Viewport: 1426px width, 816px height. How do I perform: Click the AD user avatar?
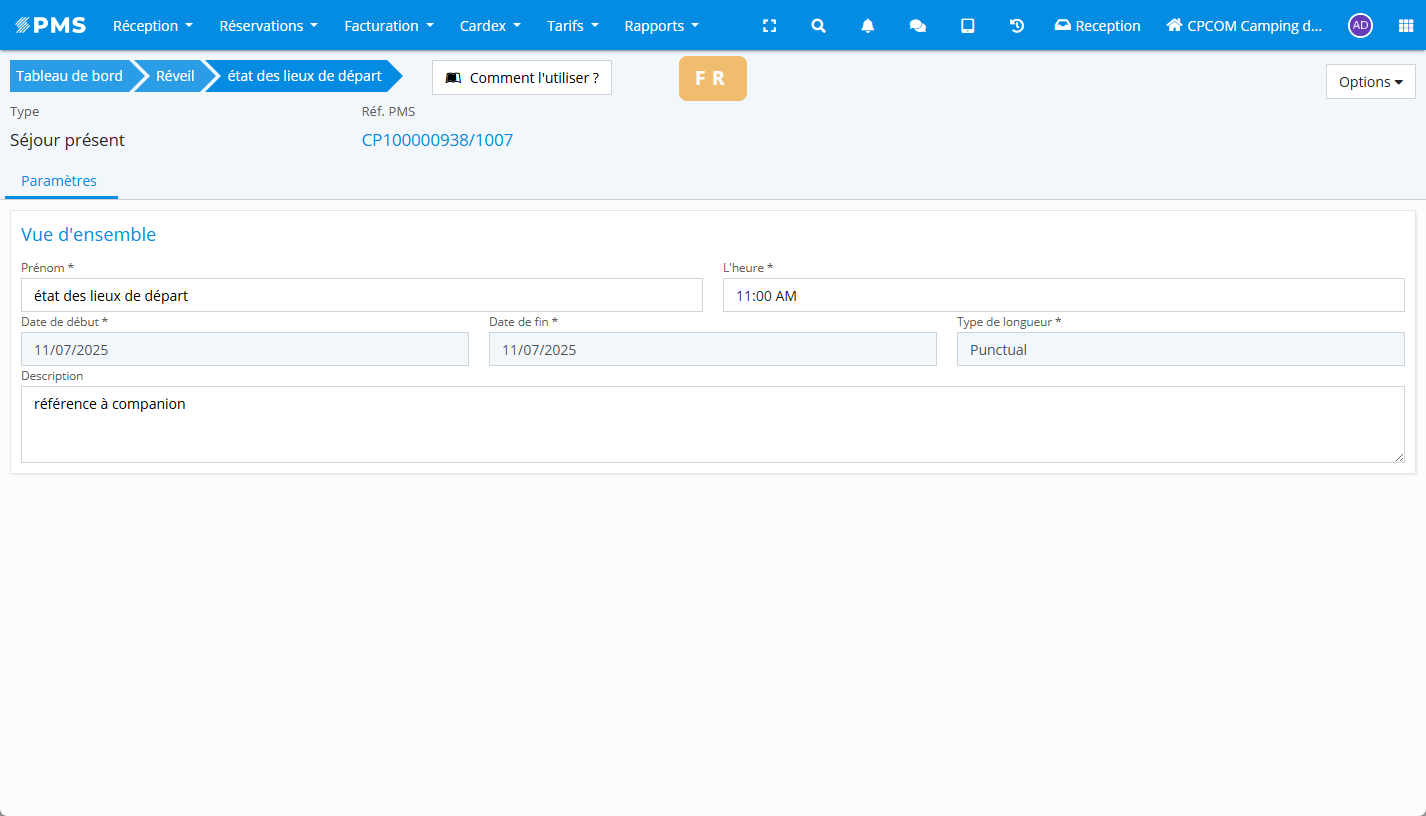1359,26
